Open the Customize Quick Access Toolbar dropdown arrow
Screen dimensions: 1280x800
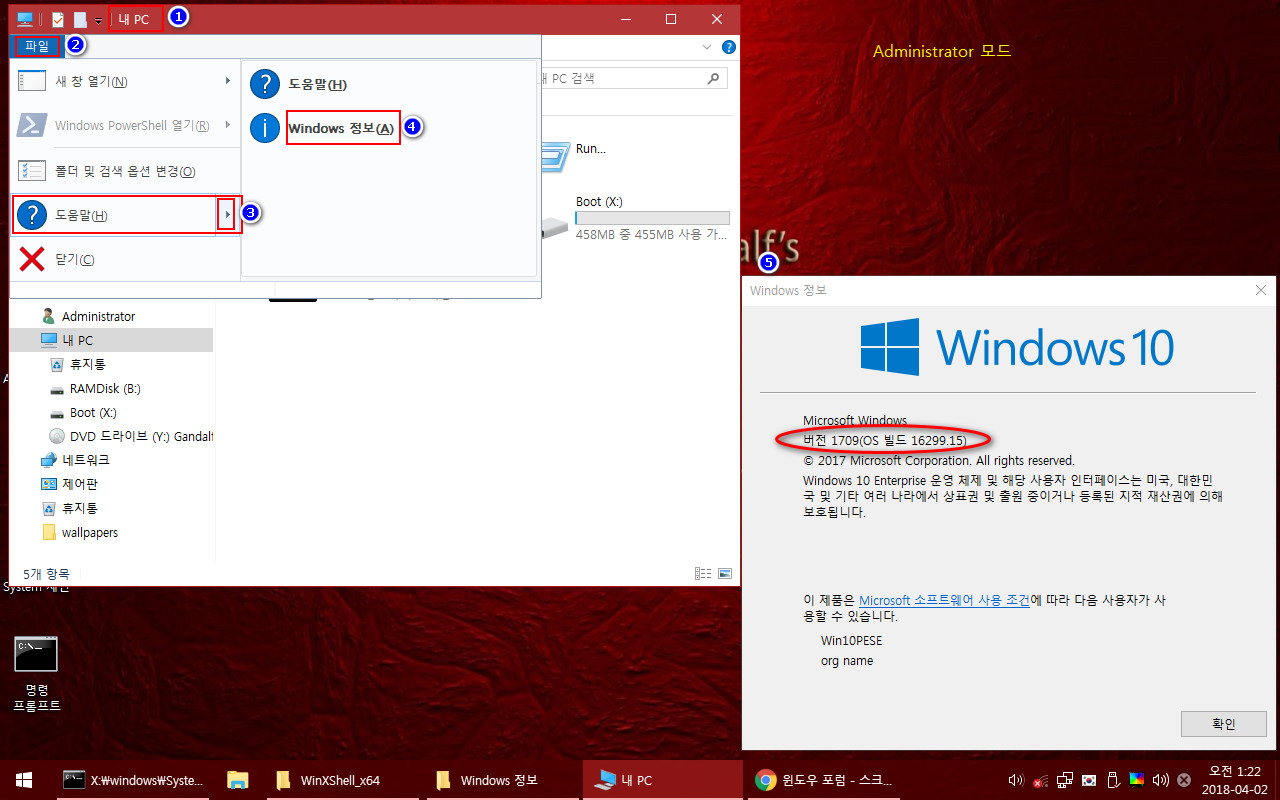(x=98, y=21)
